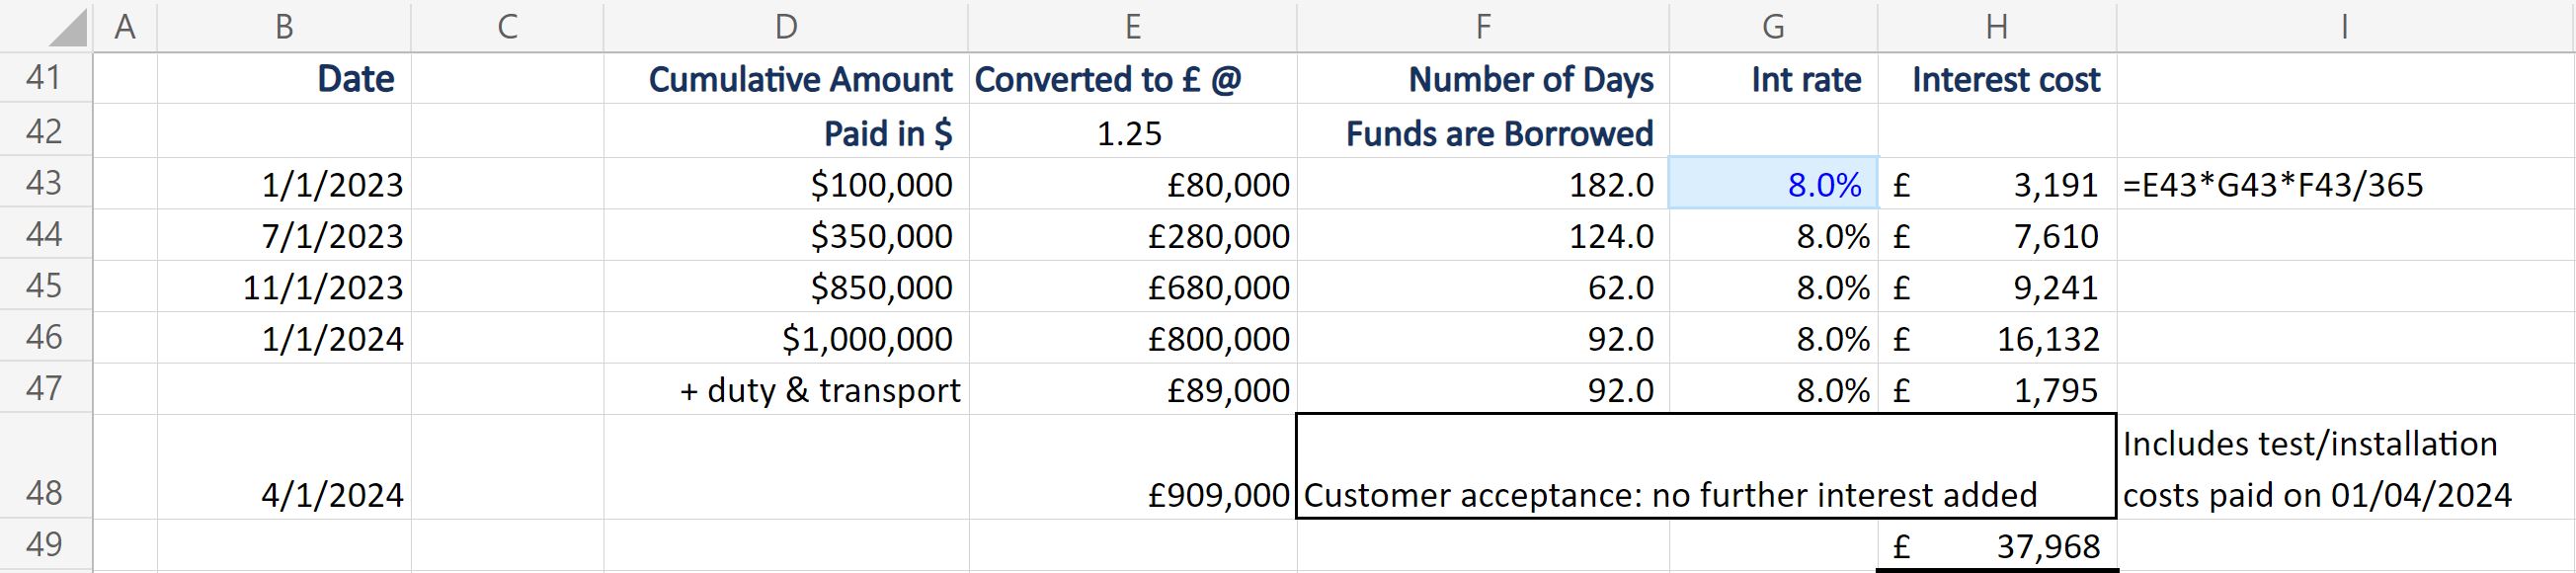Select row 48 header
The width and height of the screenshot is (2576, 573).
coord(45,492)
